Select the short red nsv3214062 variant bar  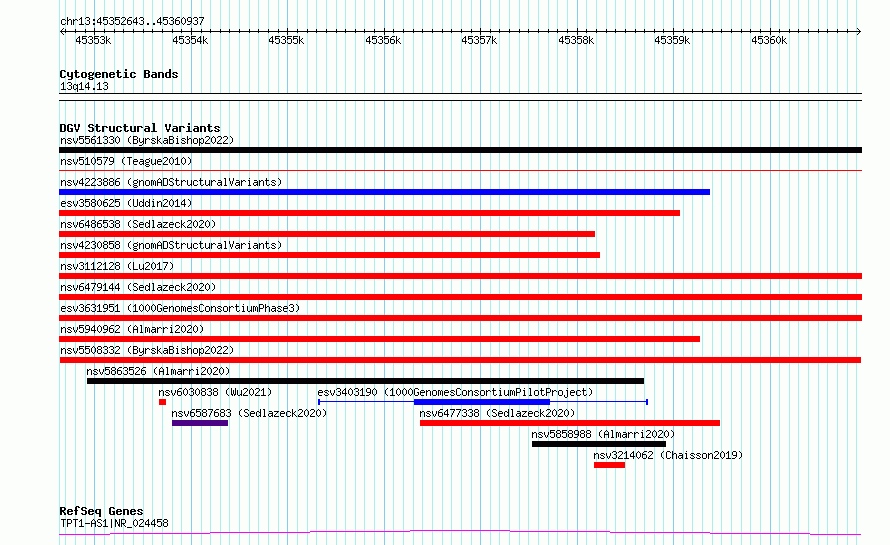tap(610, 465)
